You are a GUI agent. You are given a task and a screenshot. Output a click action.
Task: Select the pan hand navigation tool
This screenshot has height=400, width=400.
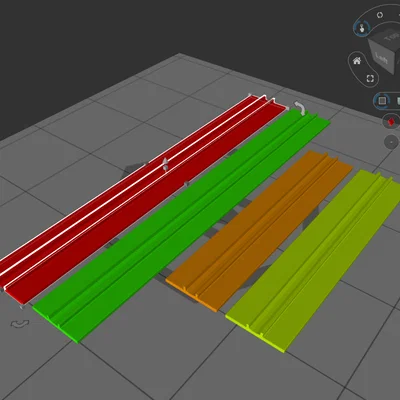(361, 28)
